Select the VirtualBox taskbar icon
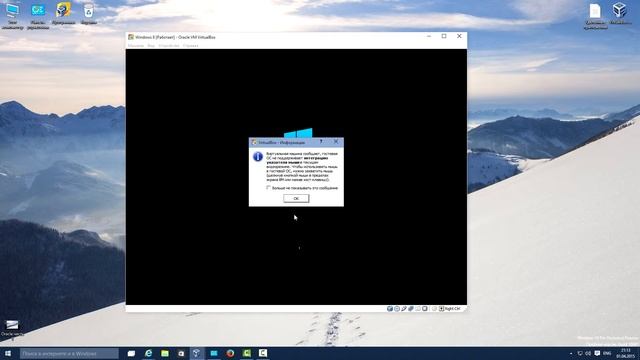Screen dimensions: 640x360 [x=197, y=353]
